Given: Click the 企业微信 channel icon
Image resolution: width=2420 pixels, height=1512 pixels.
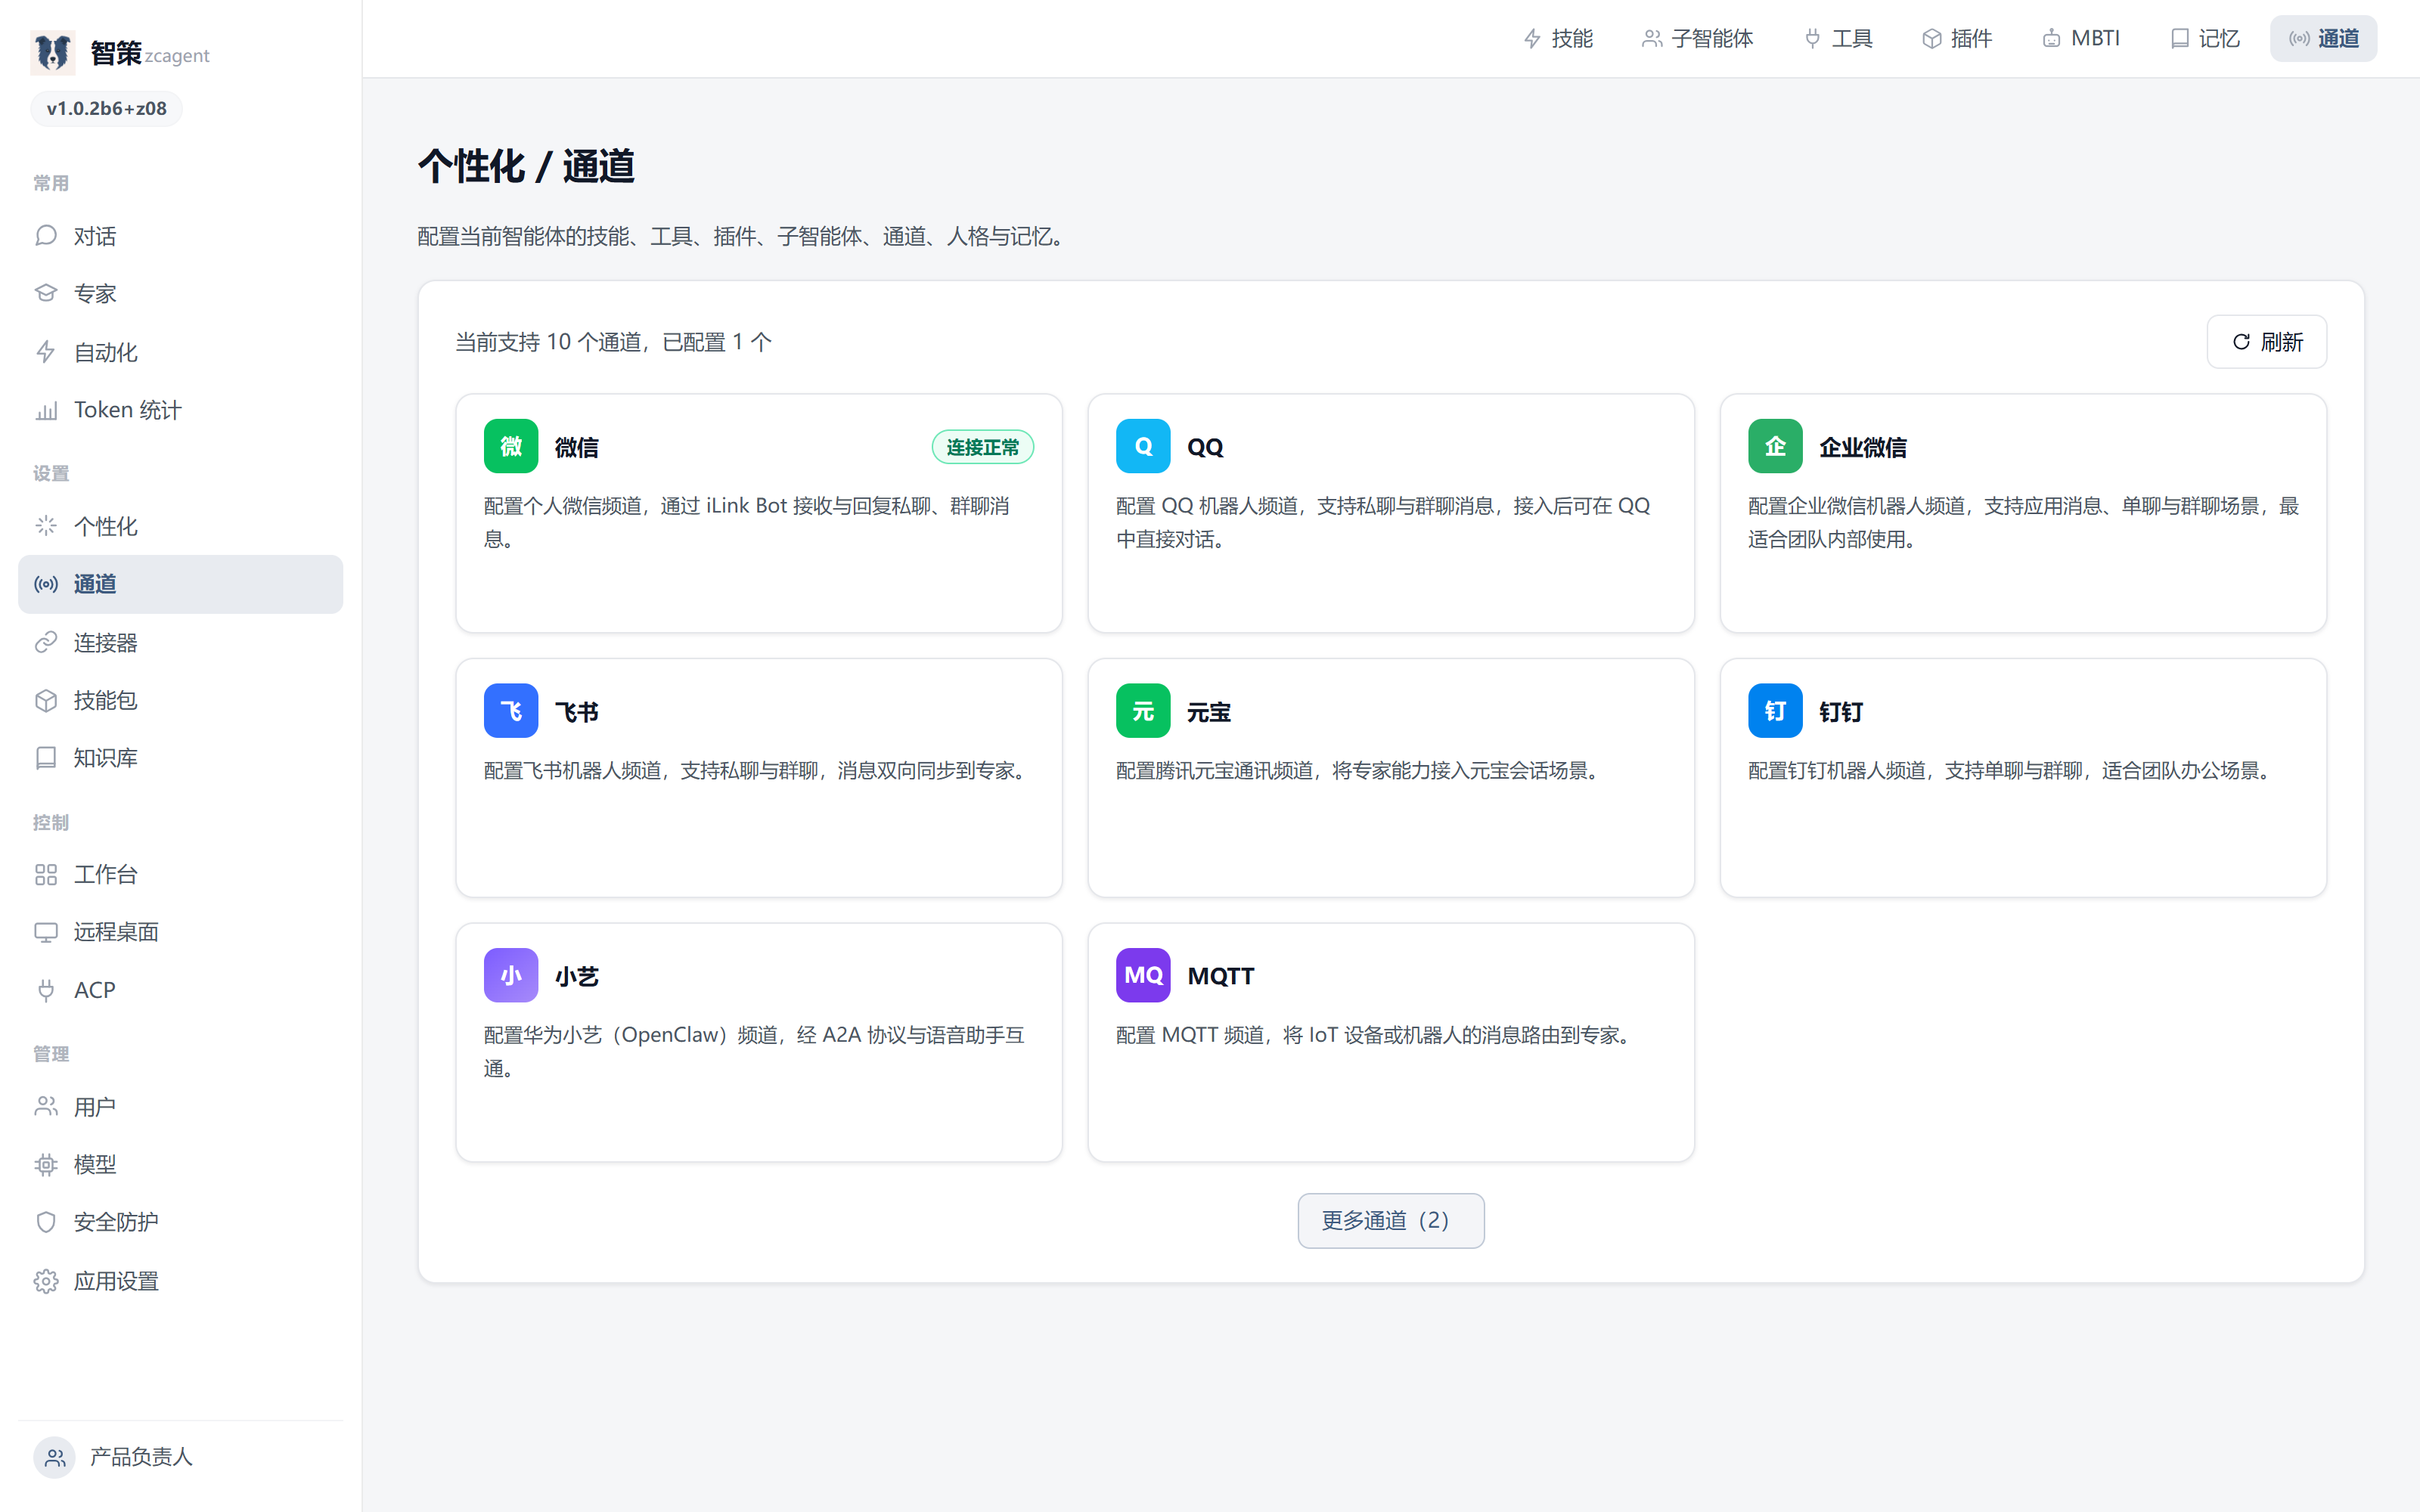Looking at the screenshot, I should tap(1775, 446).
